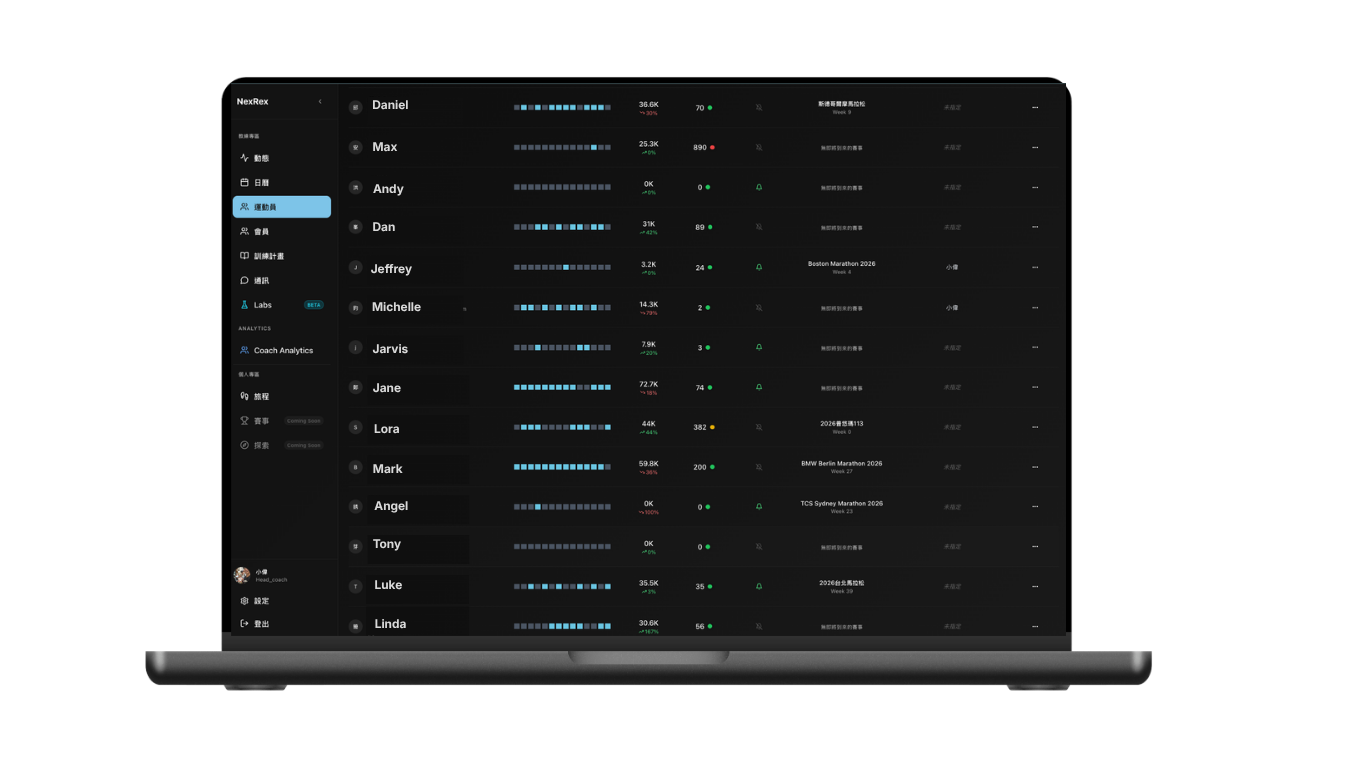Open the Labs flask icon
Viewport: 1366px width, 768px height.
244,305
